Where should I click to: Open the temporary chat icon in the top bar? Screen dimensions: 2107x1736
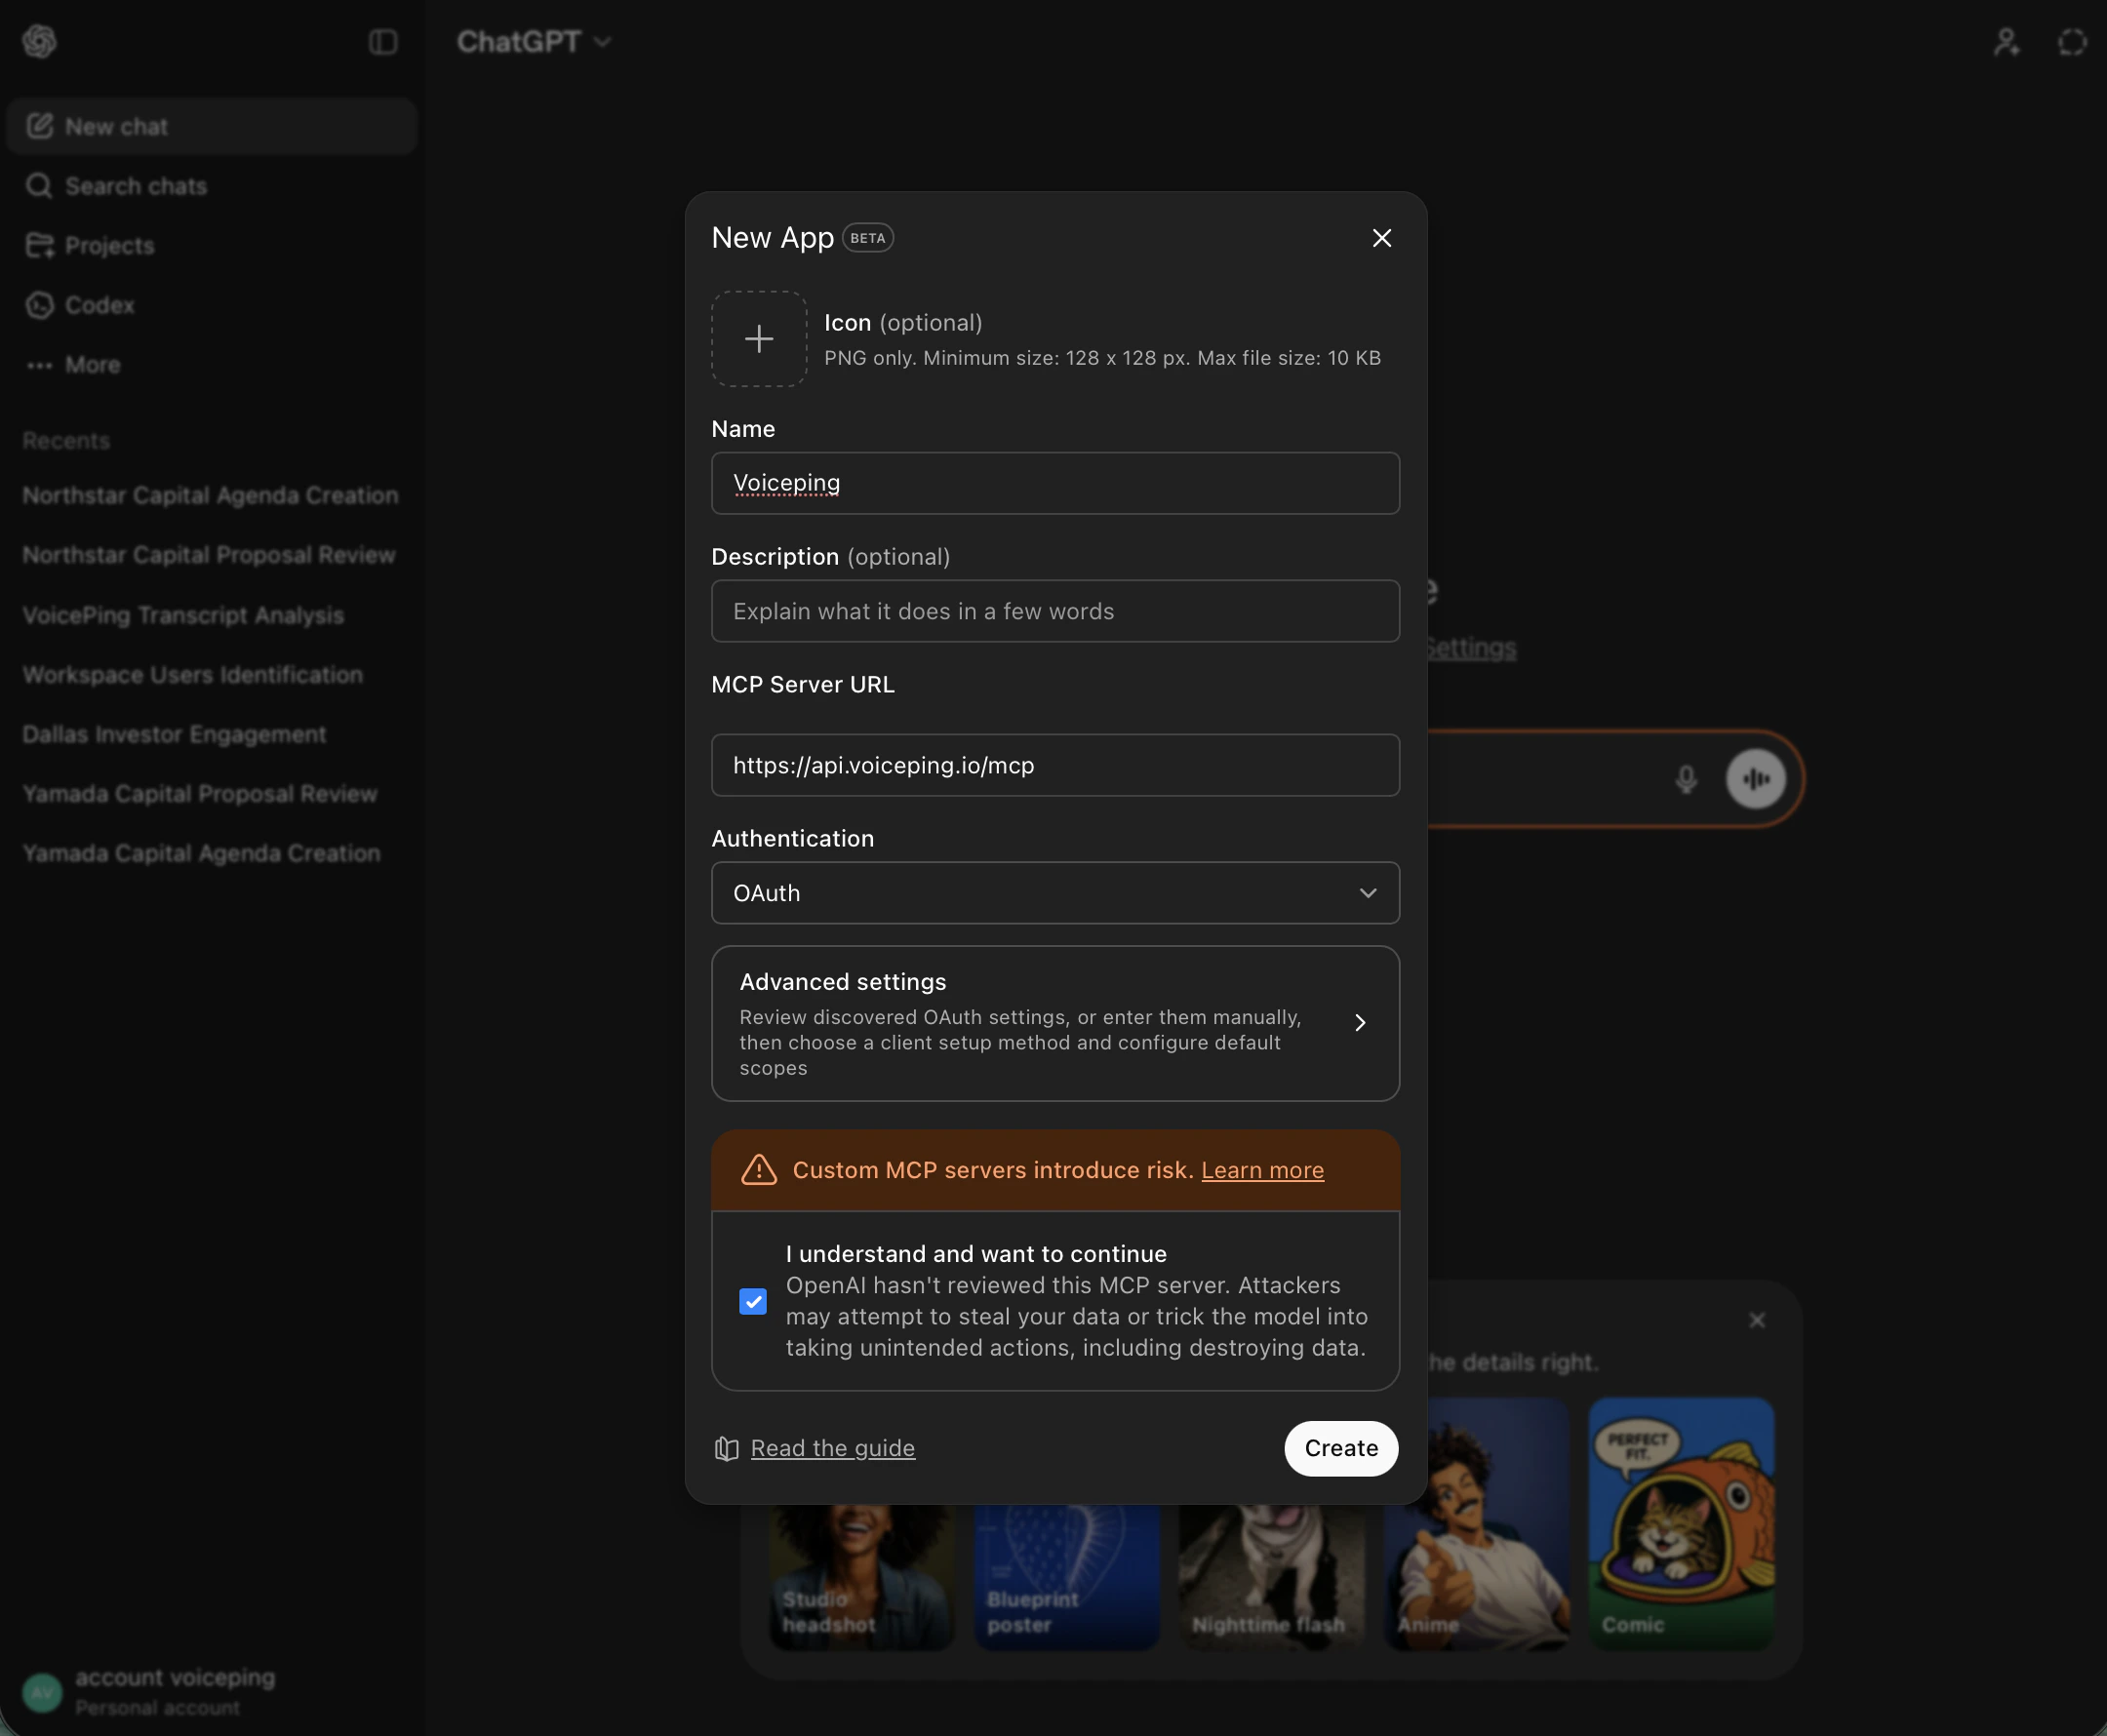pyautogui.click(x=2070, y=42)
